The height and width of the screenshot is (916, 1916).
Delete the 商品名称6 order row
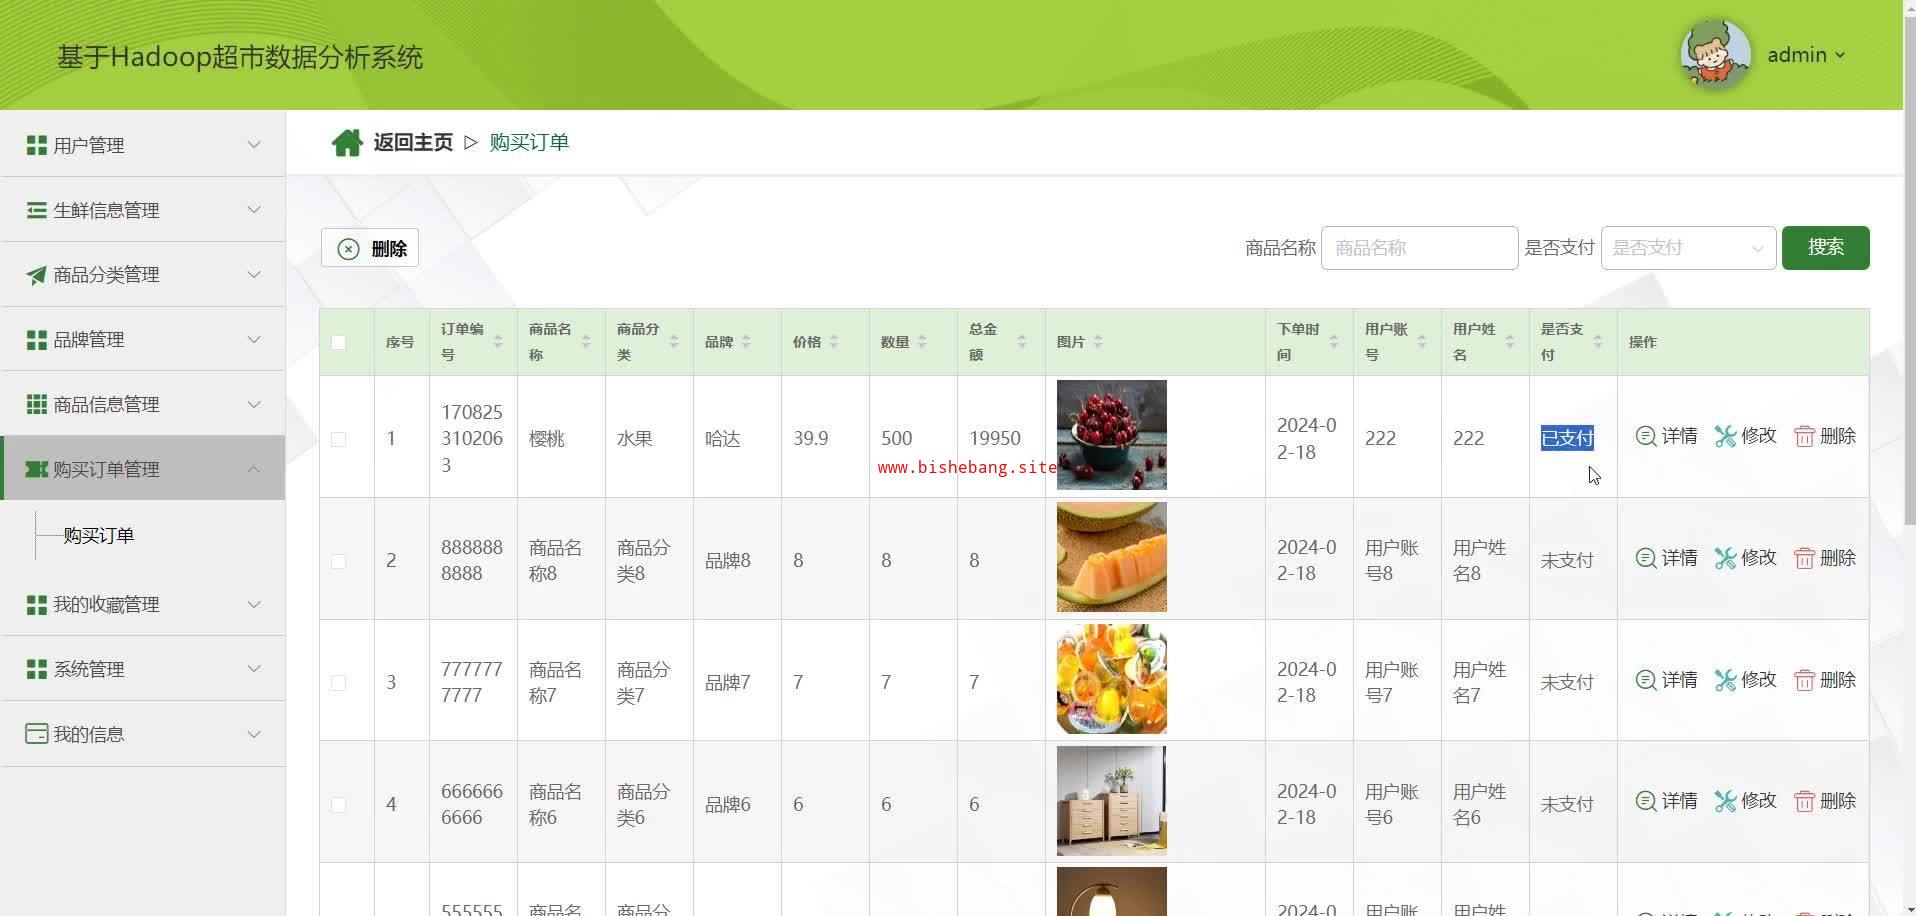1825,801
